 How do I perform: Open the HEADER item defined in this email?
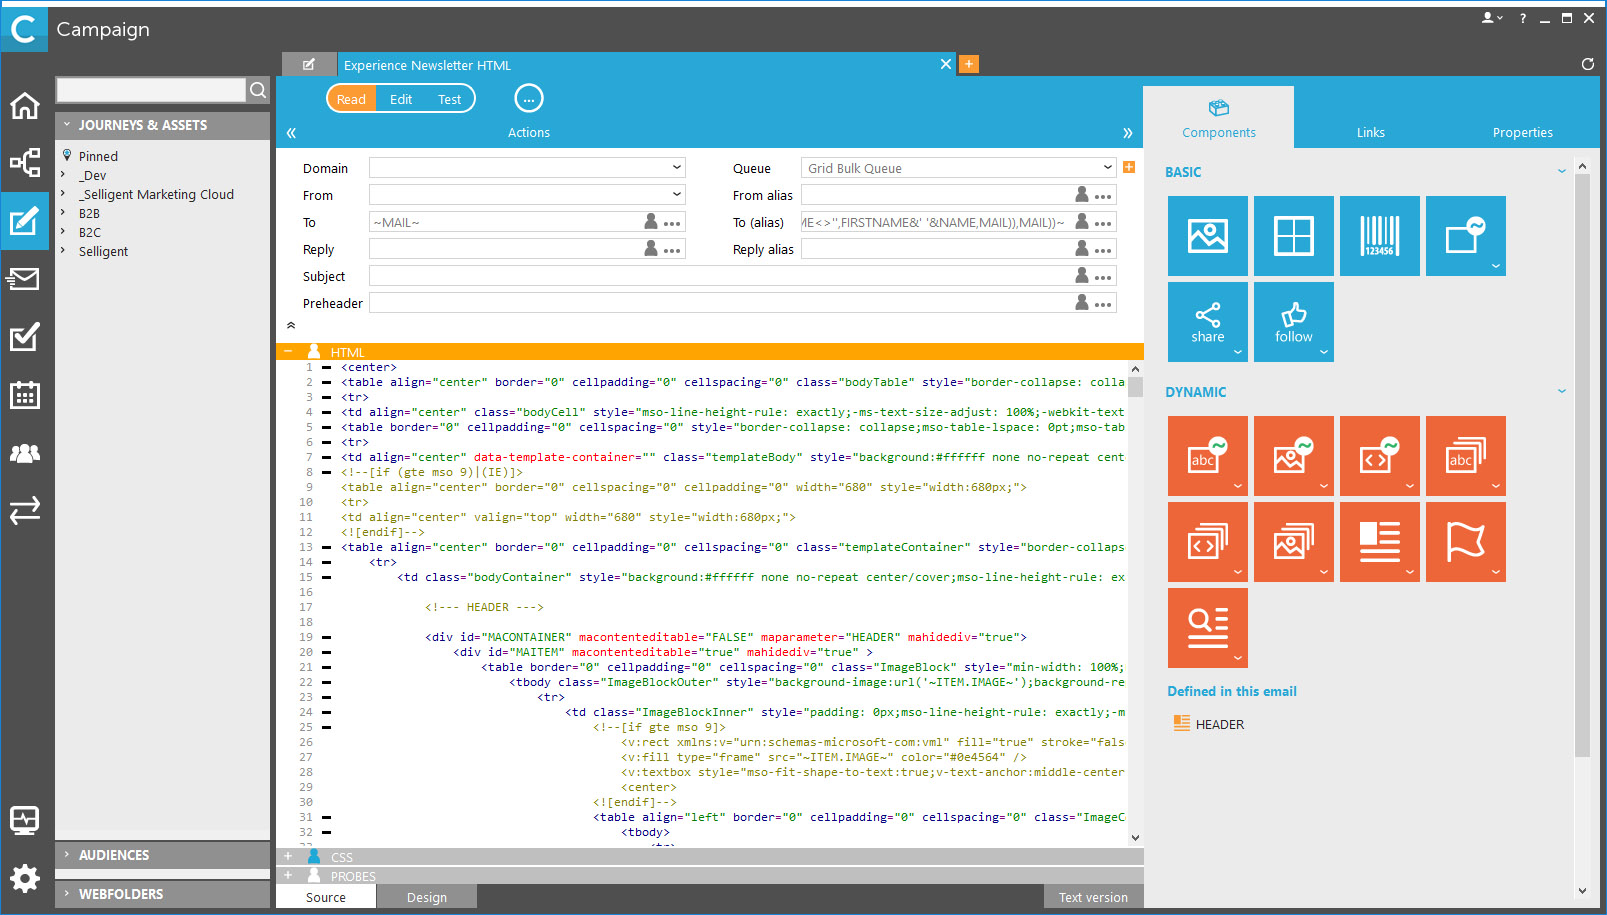tap(1218, 723)
